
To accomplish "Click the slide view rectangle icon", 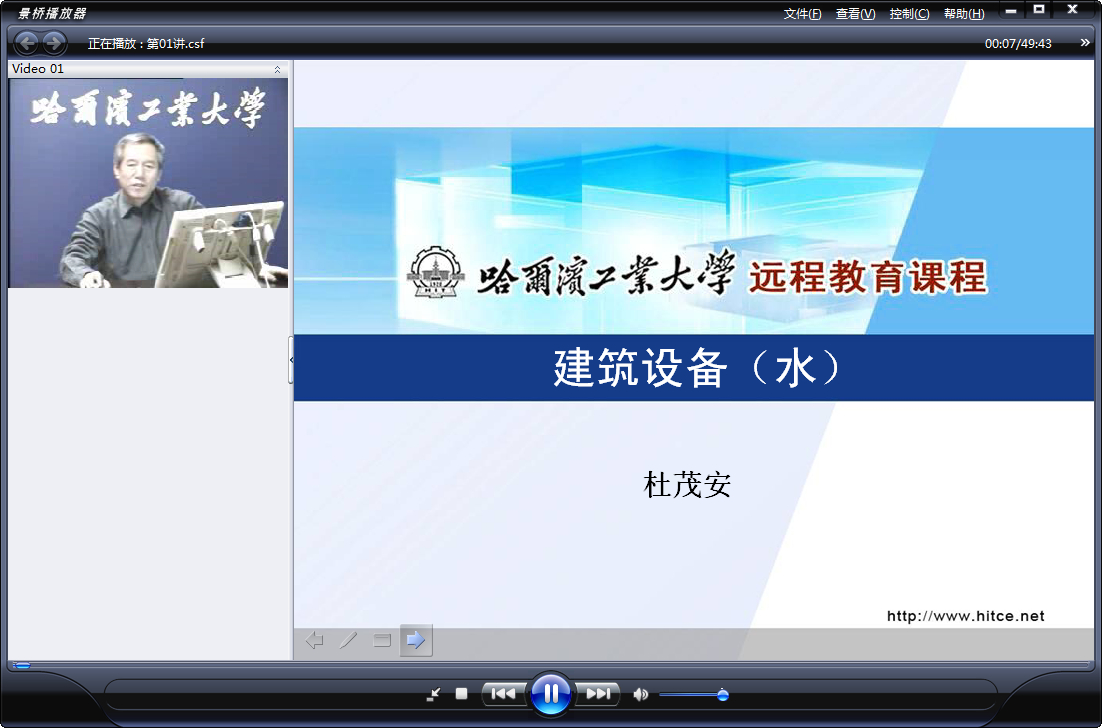I will click(x=382, y=640).
